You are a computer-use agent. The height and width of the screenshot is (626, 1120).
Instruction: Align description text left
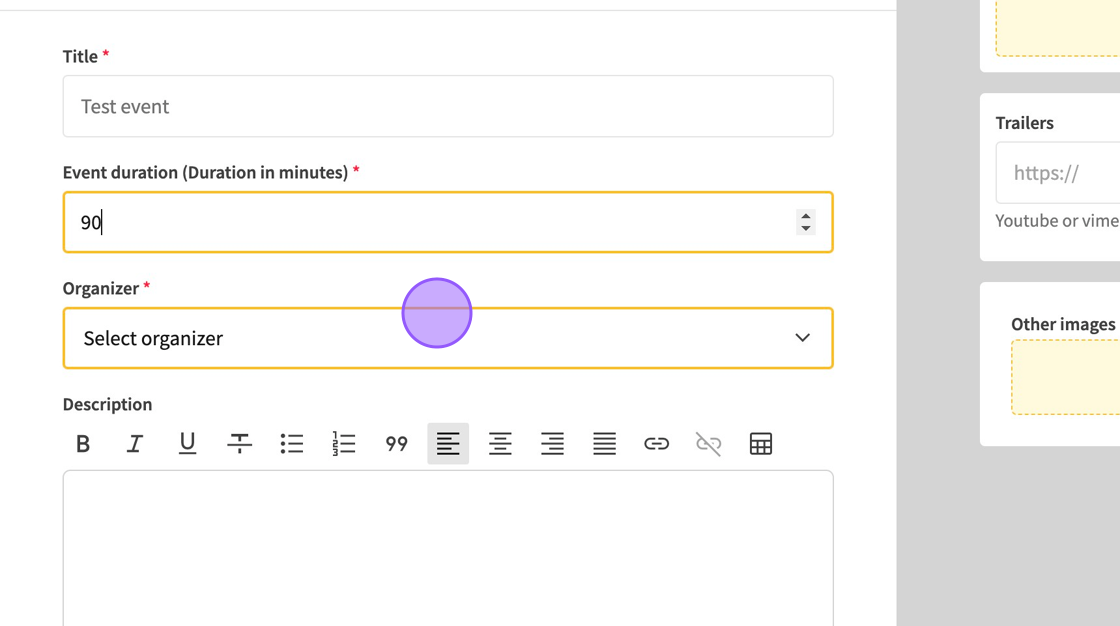tap(448, 444)
